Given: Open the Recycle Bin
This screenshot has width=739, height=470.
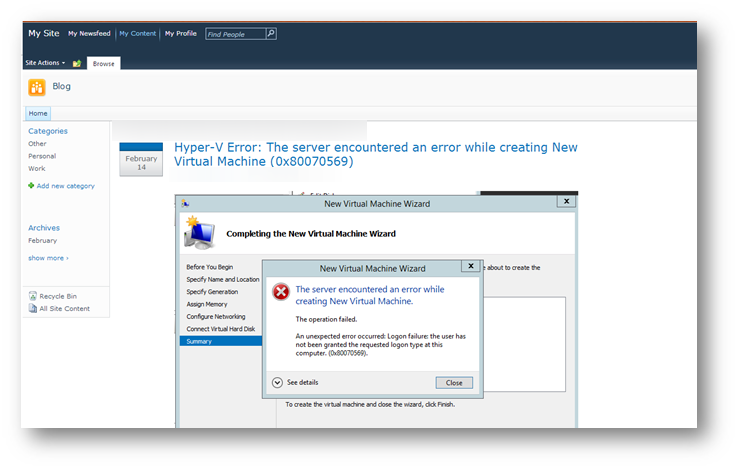Looking at the screenshot, I should [x=59, y=296].
